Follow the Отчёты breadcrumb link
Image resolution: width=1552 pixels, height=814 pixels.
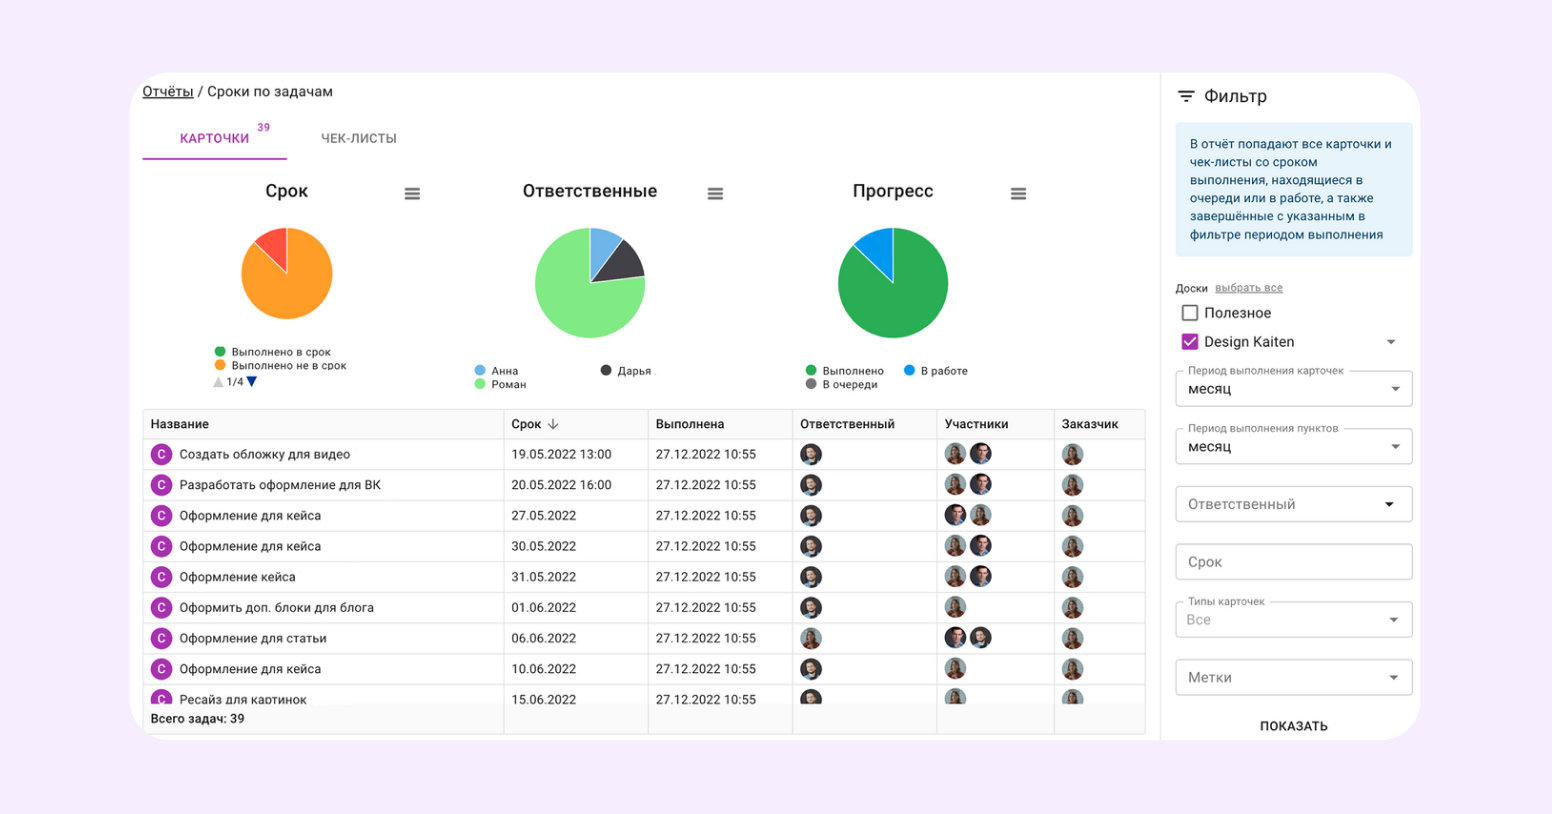click(168, 92)
